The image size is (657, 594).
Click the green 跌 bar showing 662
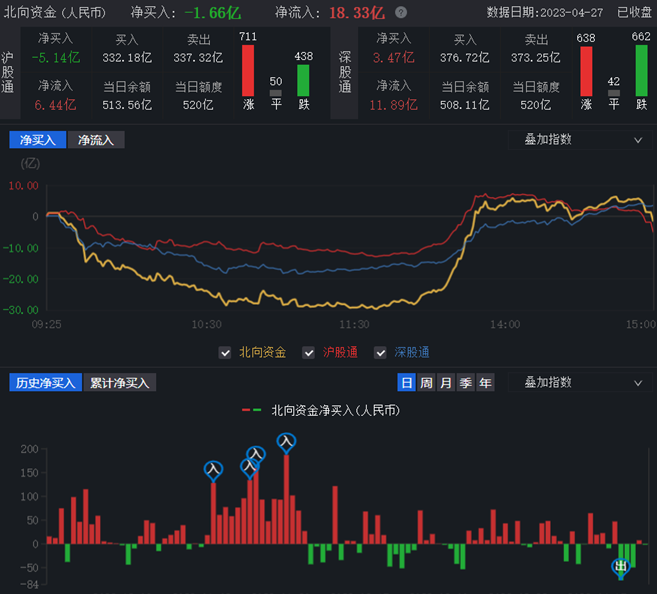click(x=641, y=70)
